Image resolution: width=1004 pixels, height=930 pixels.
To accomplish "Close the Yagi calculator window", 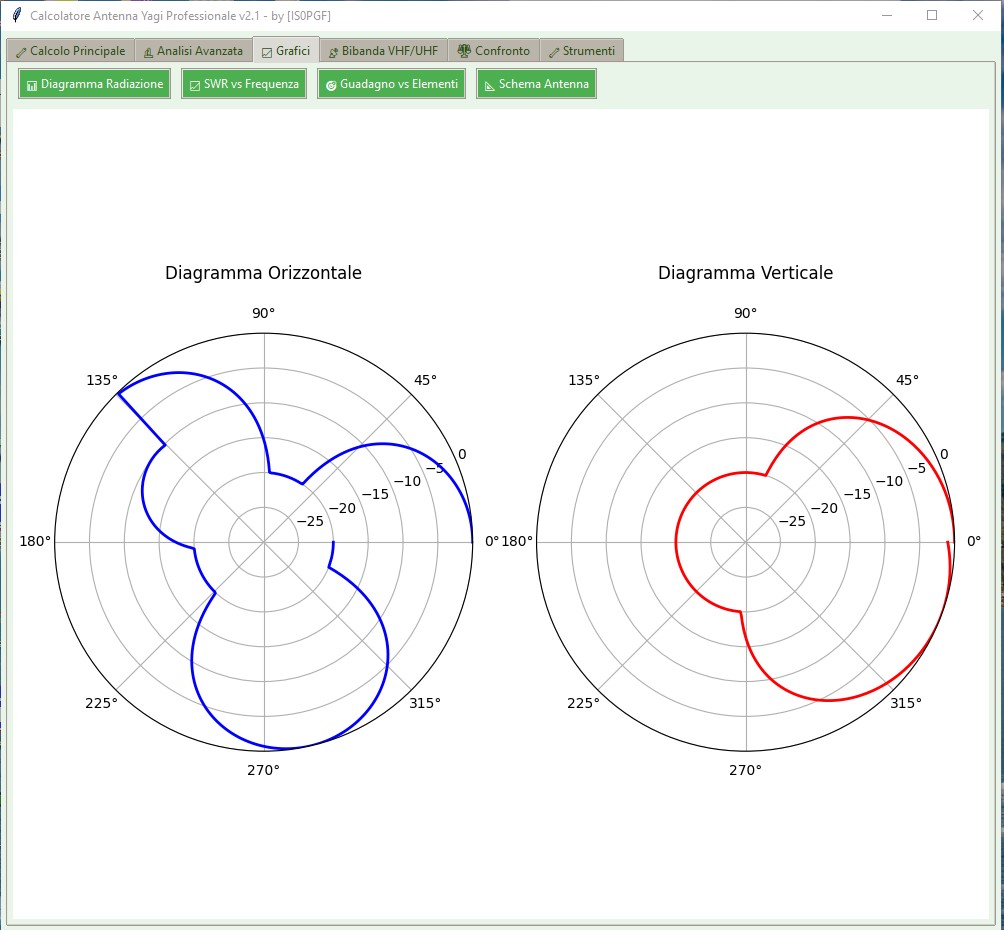I will pos(978,15).
